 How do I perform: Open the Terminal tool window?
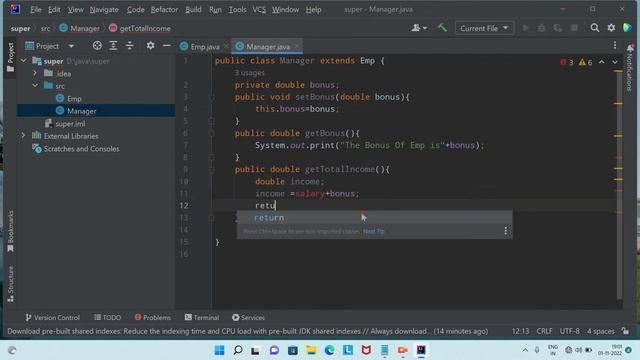click(x=202, y=317)
